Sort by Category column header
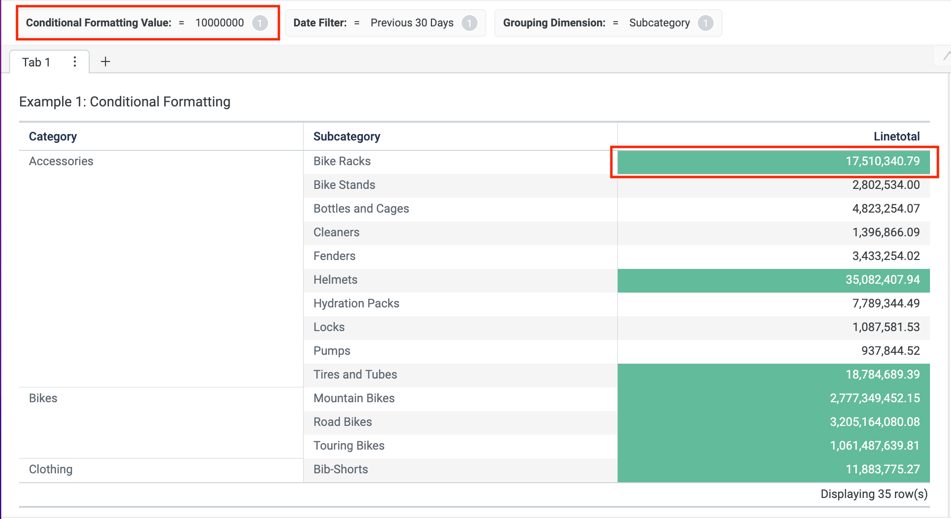This screenshot has height=519, width=951. pyautogui.click(x=53, y=137)
